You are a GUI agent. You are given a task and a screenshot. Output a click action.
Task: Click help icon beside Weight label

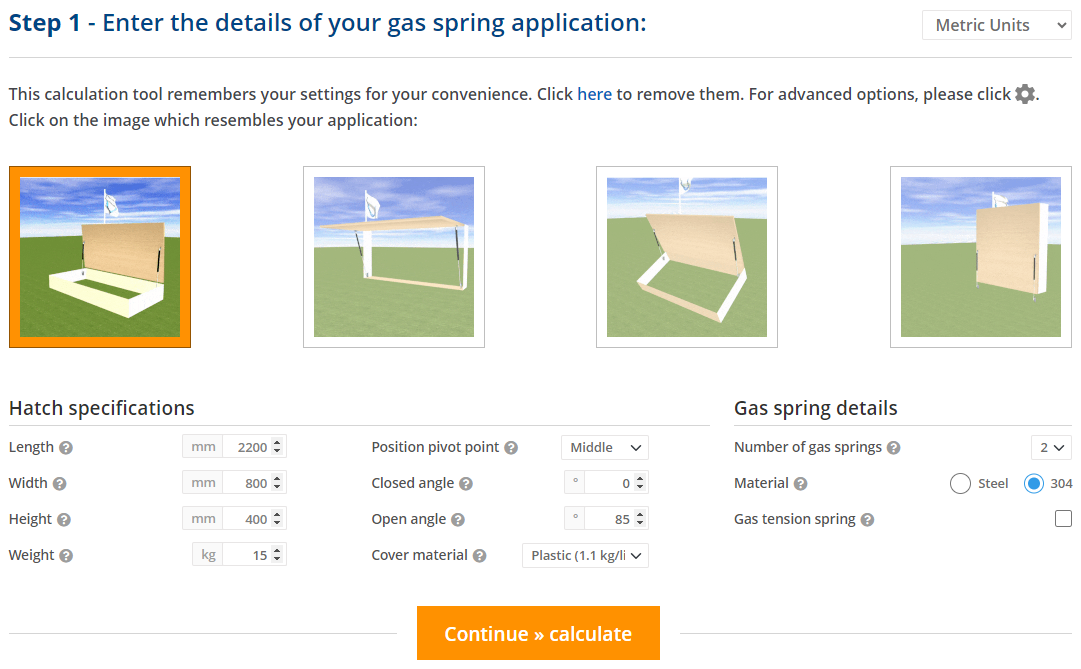pos(66,556)
